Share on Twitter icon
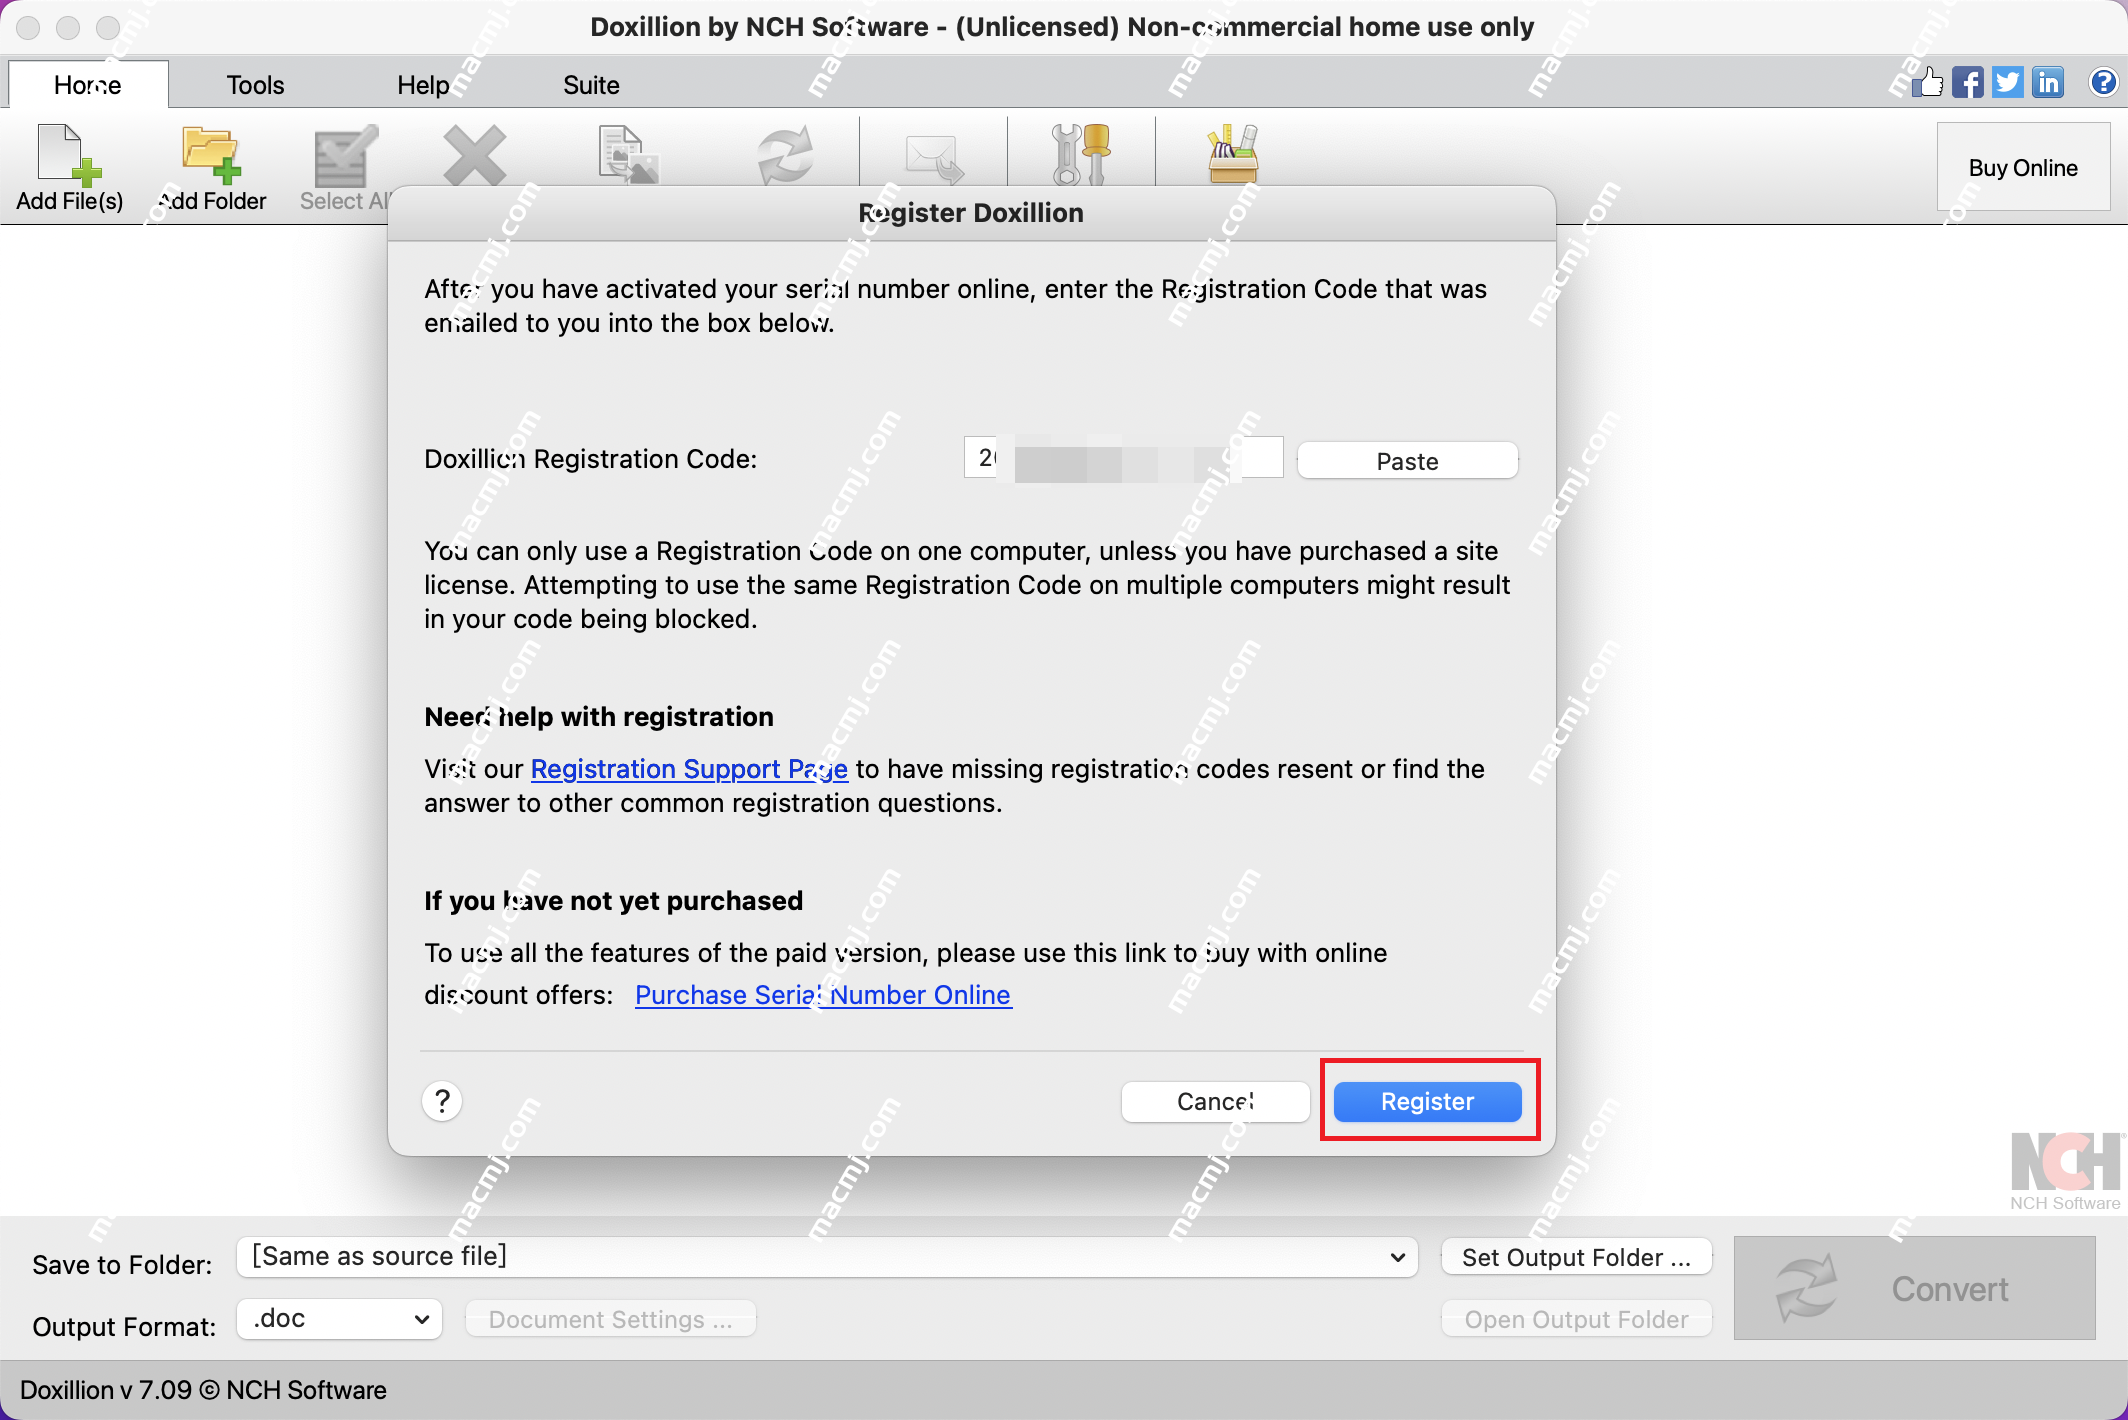Image resolution: width=2128 pixels, height=1420 pixels. (2007, 82)
